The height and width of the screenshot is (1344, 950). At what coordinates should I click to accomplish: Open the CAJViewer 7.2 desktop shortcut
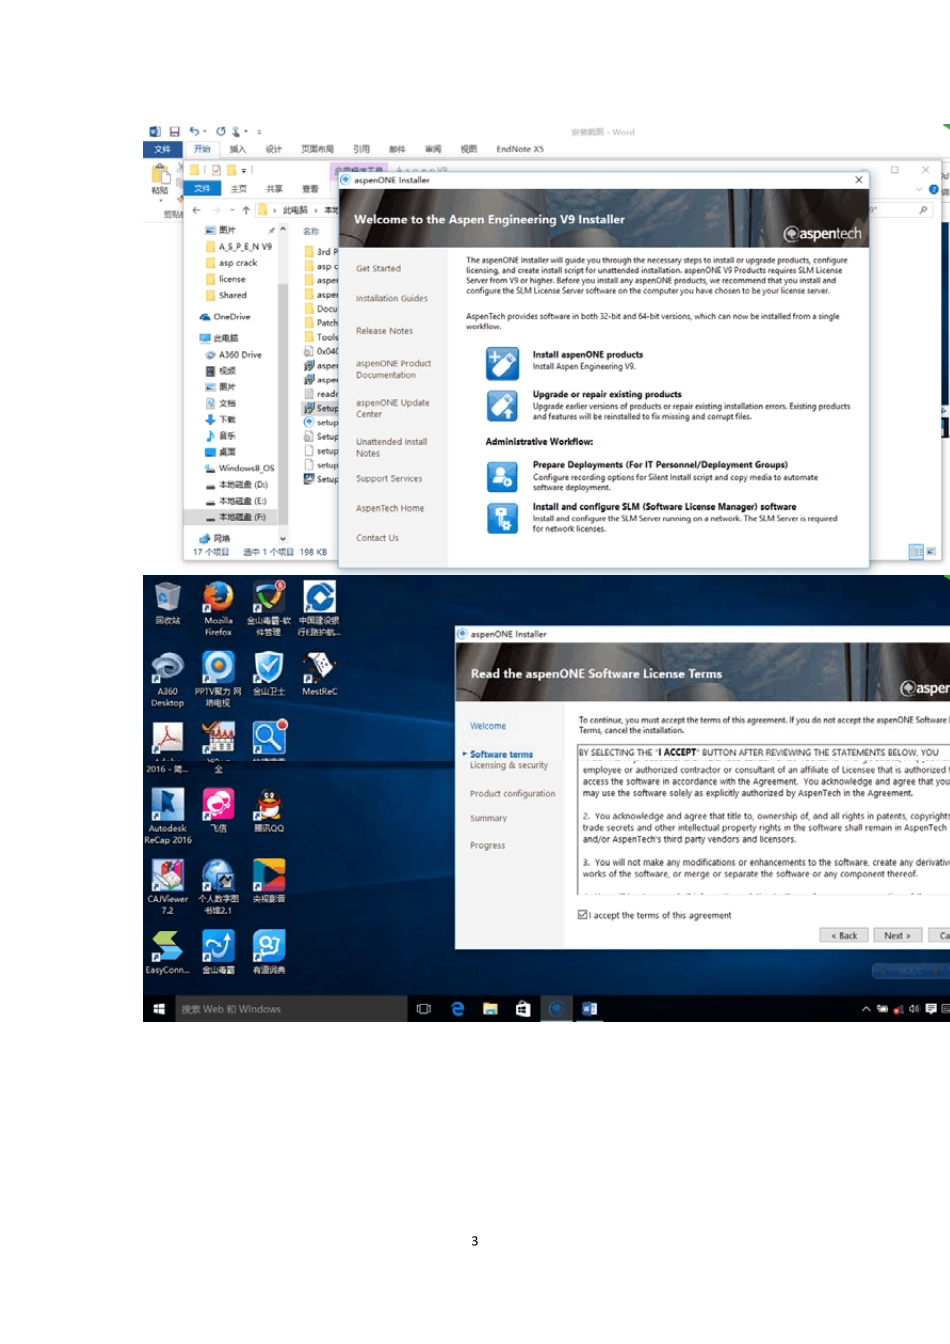(x=167, y=876)
